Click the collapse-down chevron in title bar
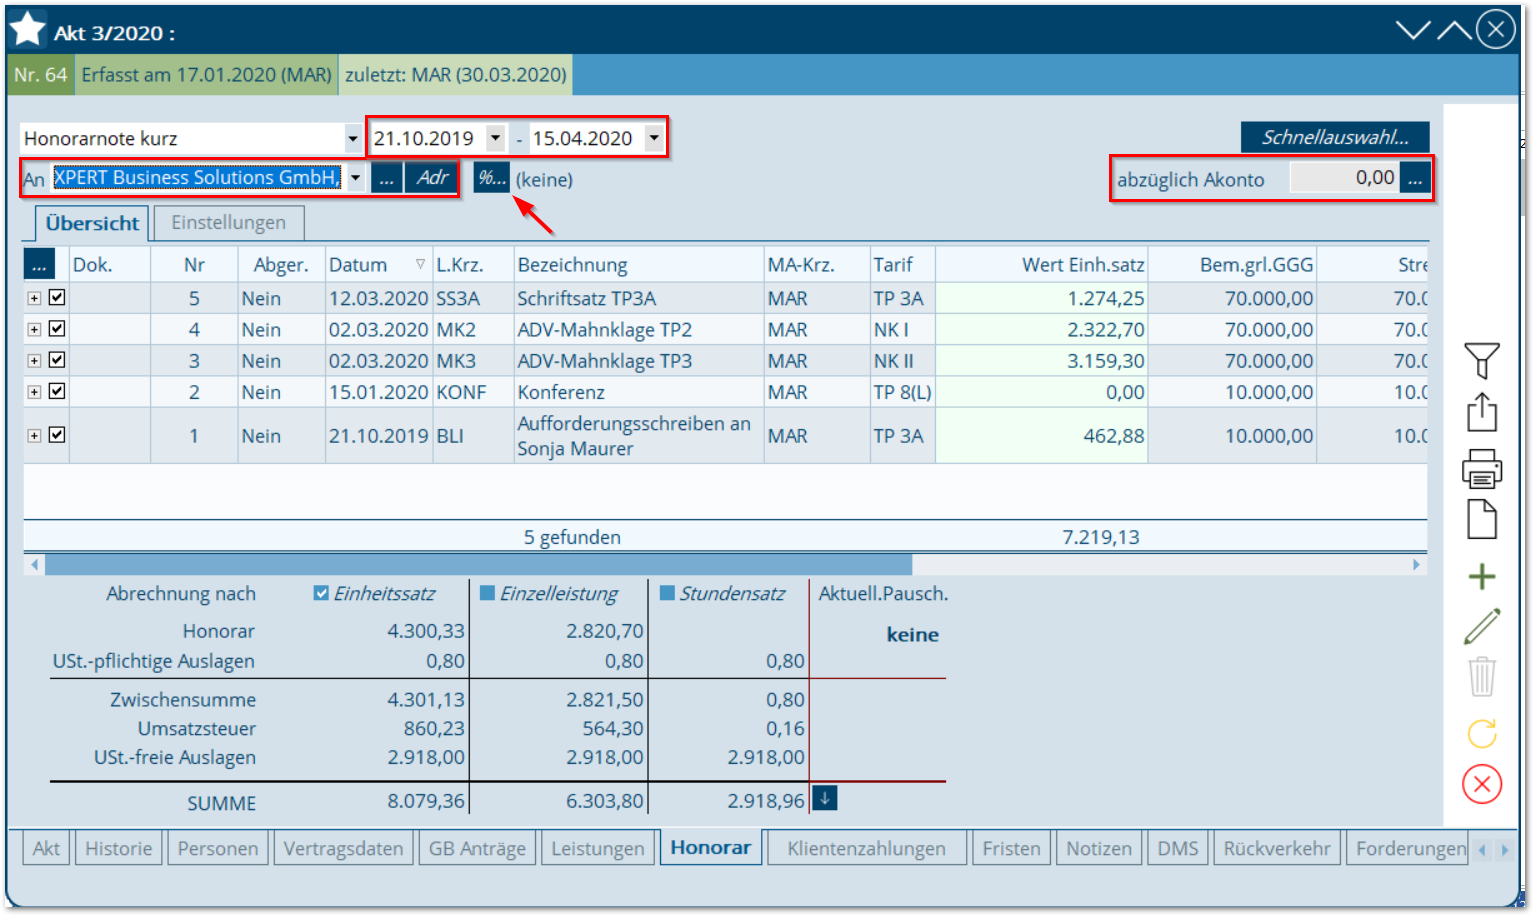 (1413, 30)
